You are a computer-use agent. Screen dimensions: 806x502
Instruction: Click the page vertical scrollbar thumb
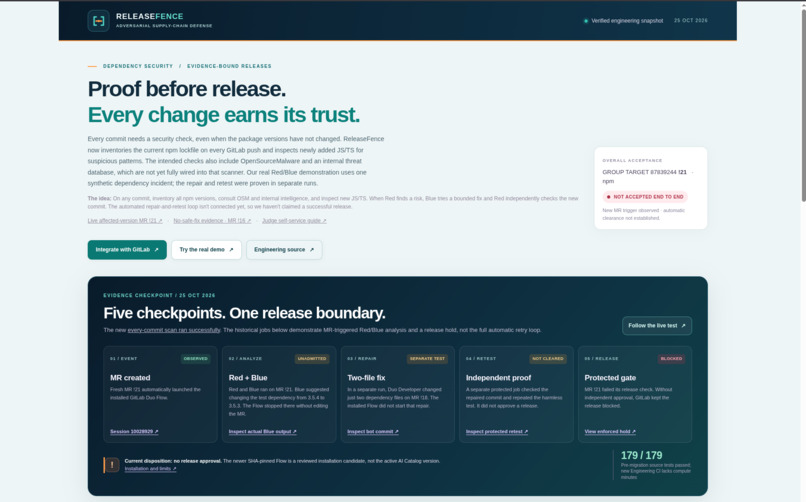803,105
